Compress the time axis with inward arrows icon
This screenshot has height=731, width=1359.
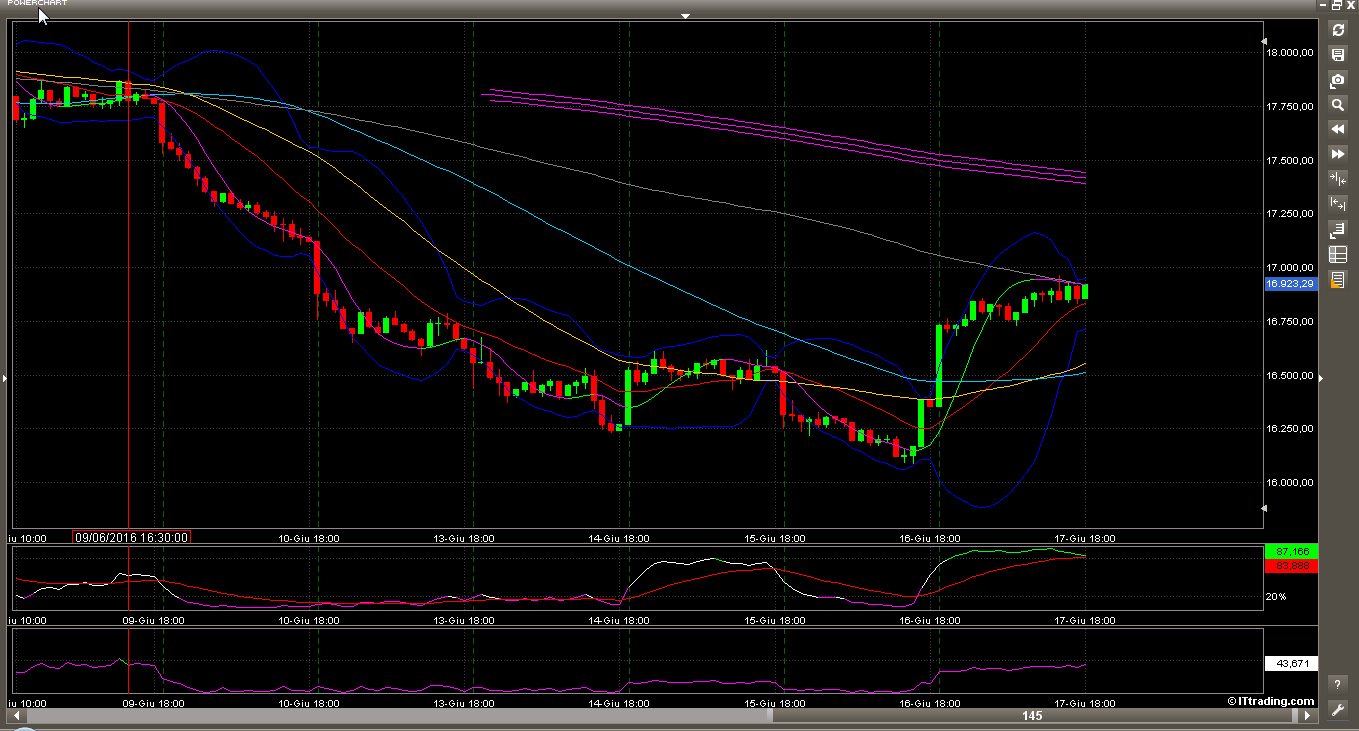tap(1337, 179)
